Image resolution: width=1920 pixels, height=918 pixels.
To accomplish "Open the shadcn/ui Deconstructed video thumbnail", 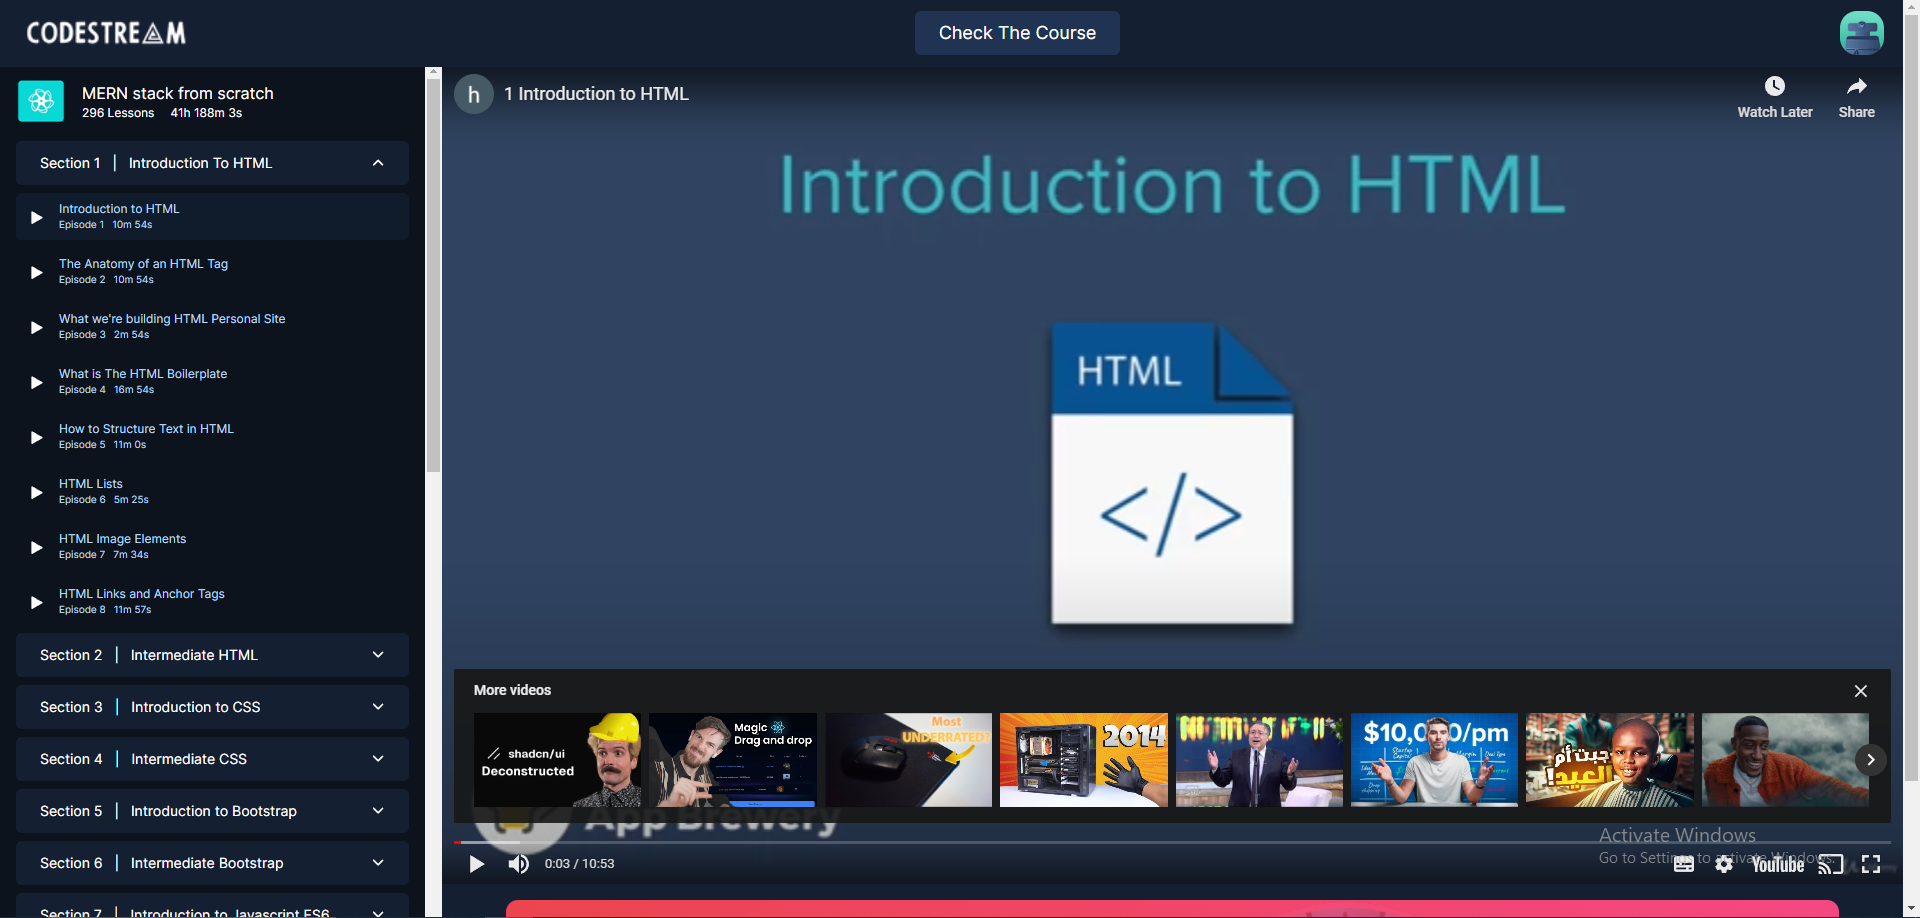I will [557, 760].
